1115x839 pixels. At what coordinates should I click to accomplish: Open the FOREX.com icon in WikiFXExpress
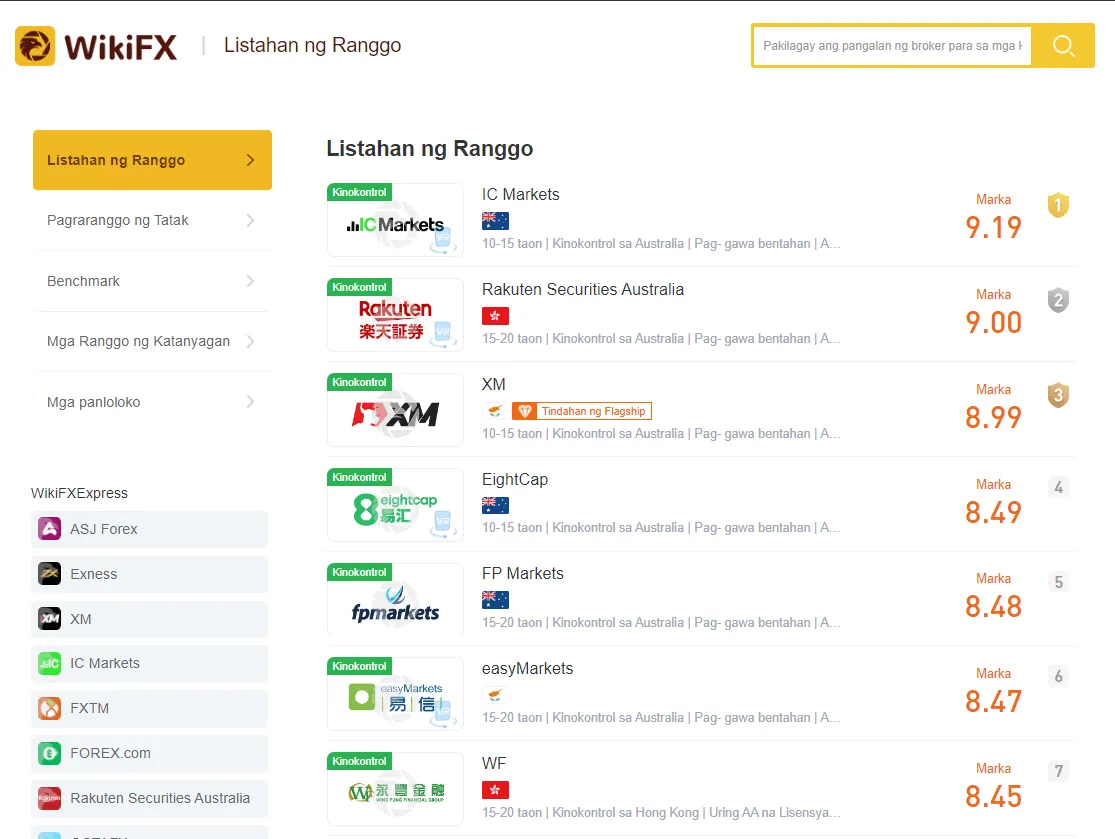pyautogui.click(x=49, y=753)
